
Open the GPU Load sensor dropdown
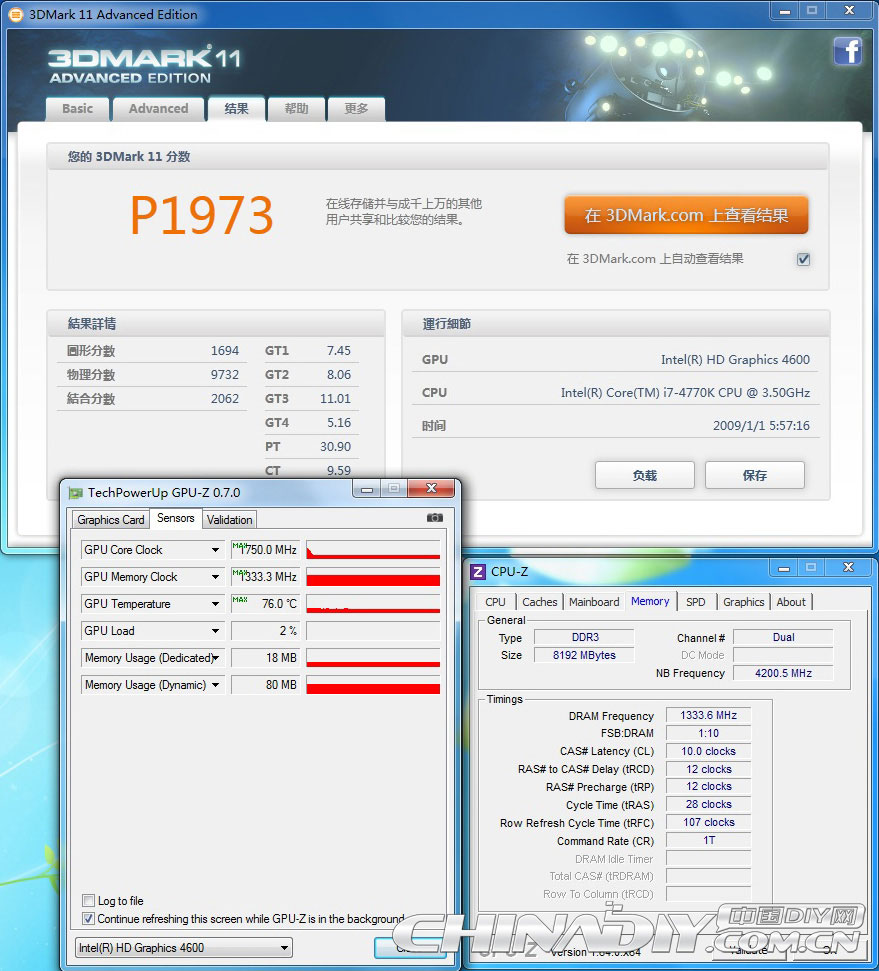pos(215,631)
